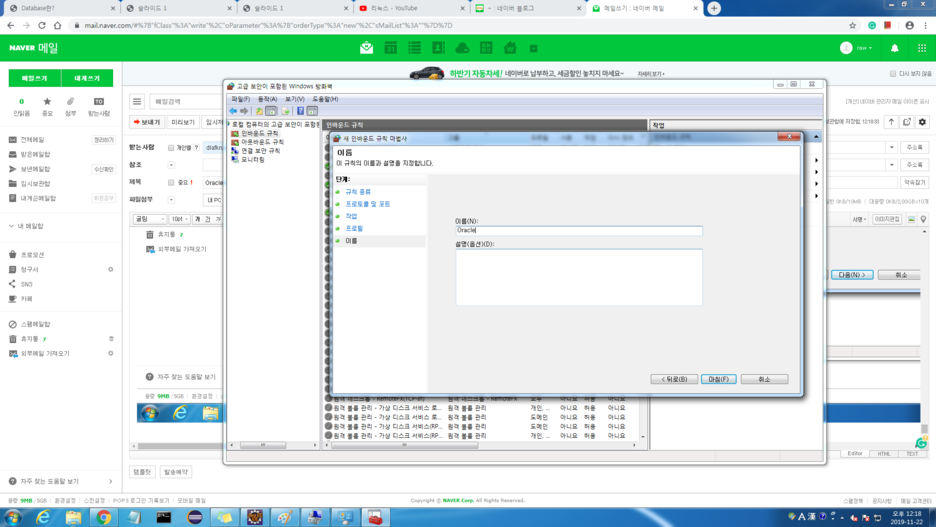Screen dimensions: 936x527
Task: Open the cloud icon in Naver header
Action: tap(462, 48)
